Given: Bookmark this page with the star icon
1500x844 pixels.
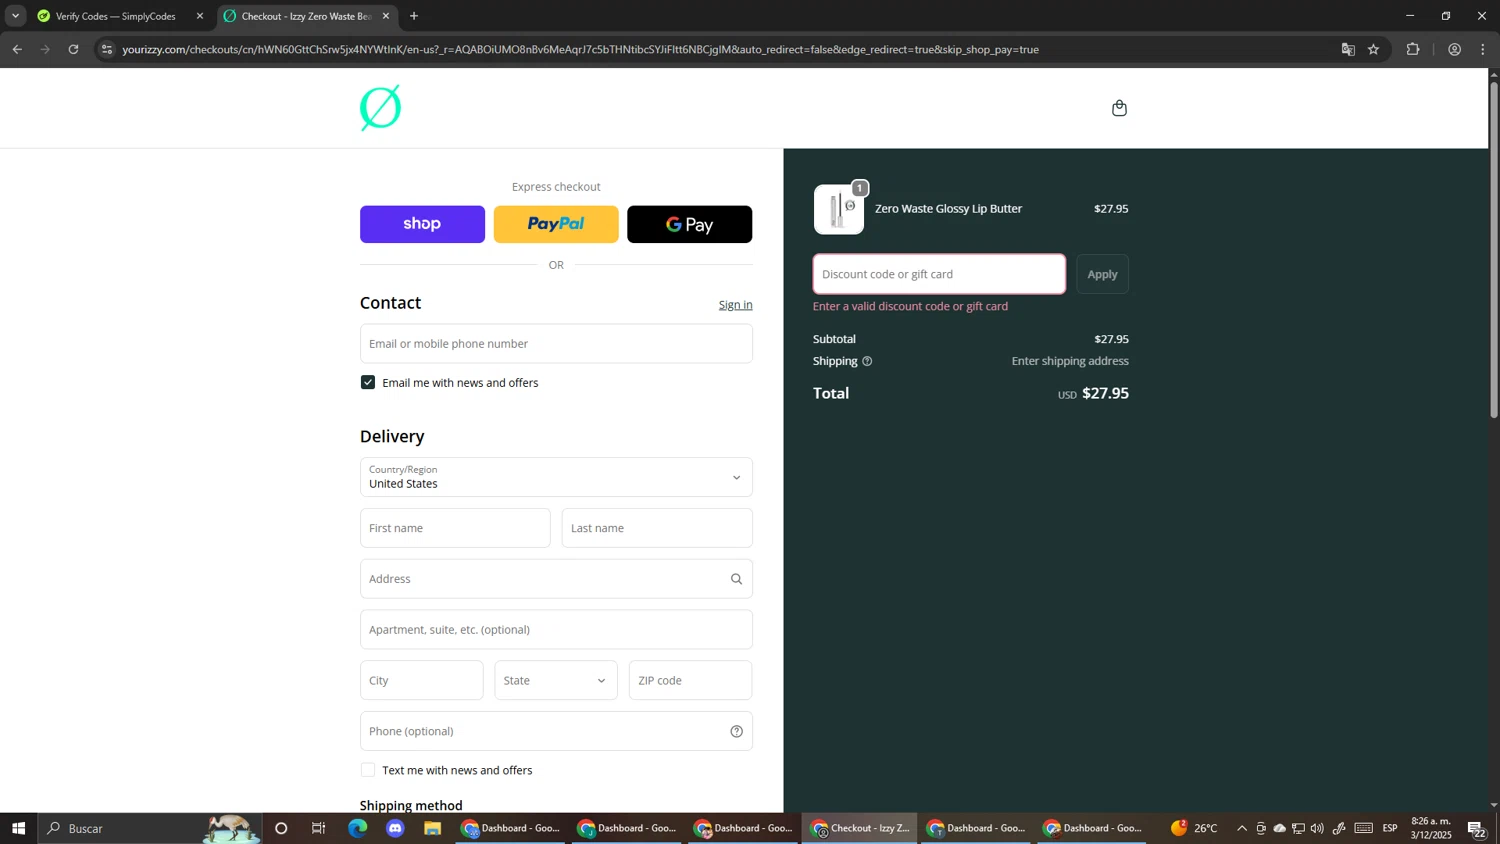Looking at the screenshot, I should coord(1373,49).
